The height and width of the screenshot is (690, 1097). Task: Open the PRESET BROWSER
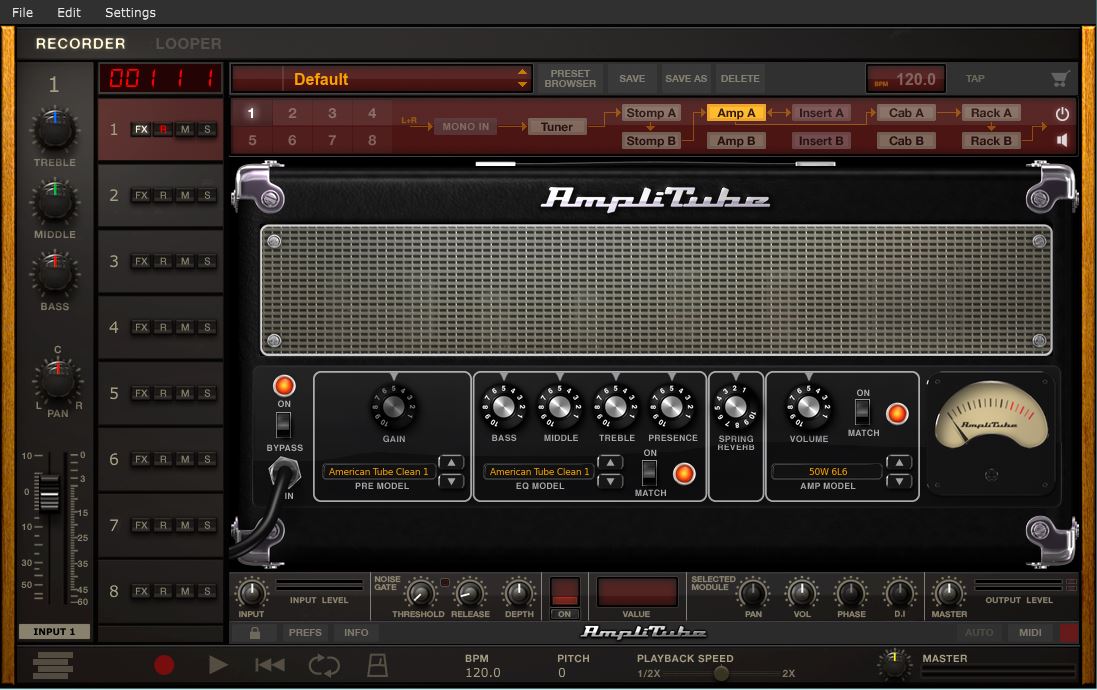point(570,78)
